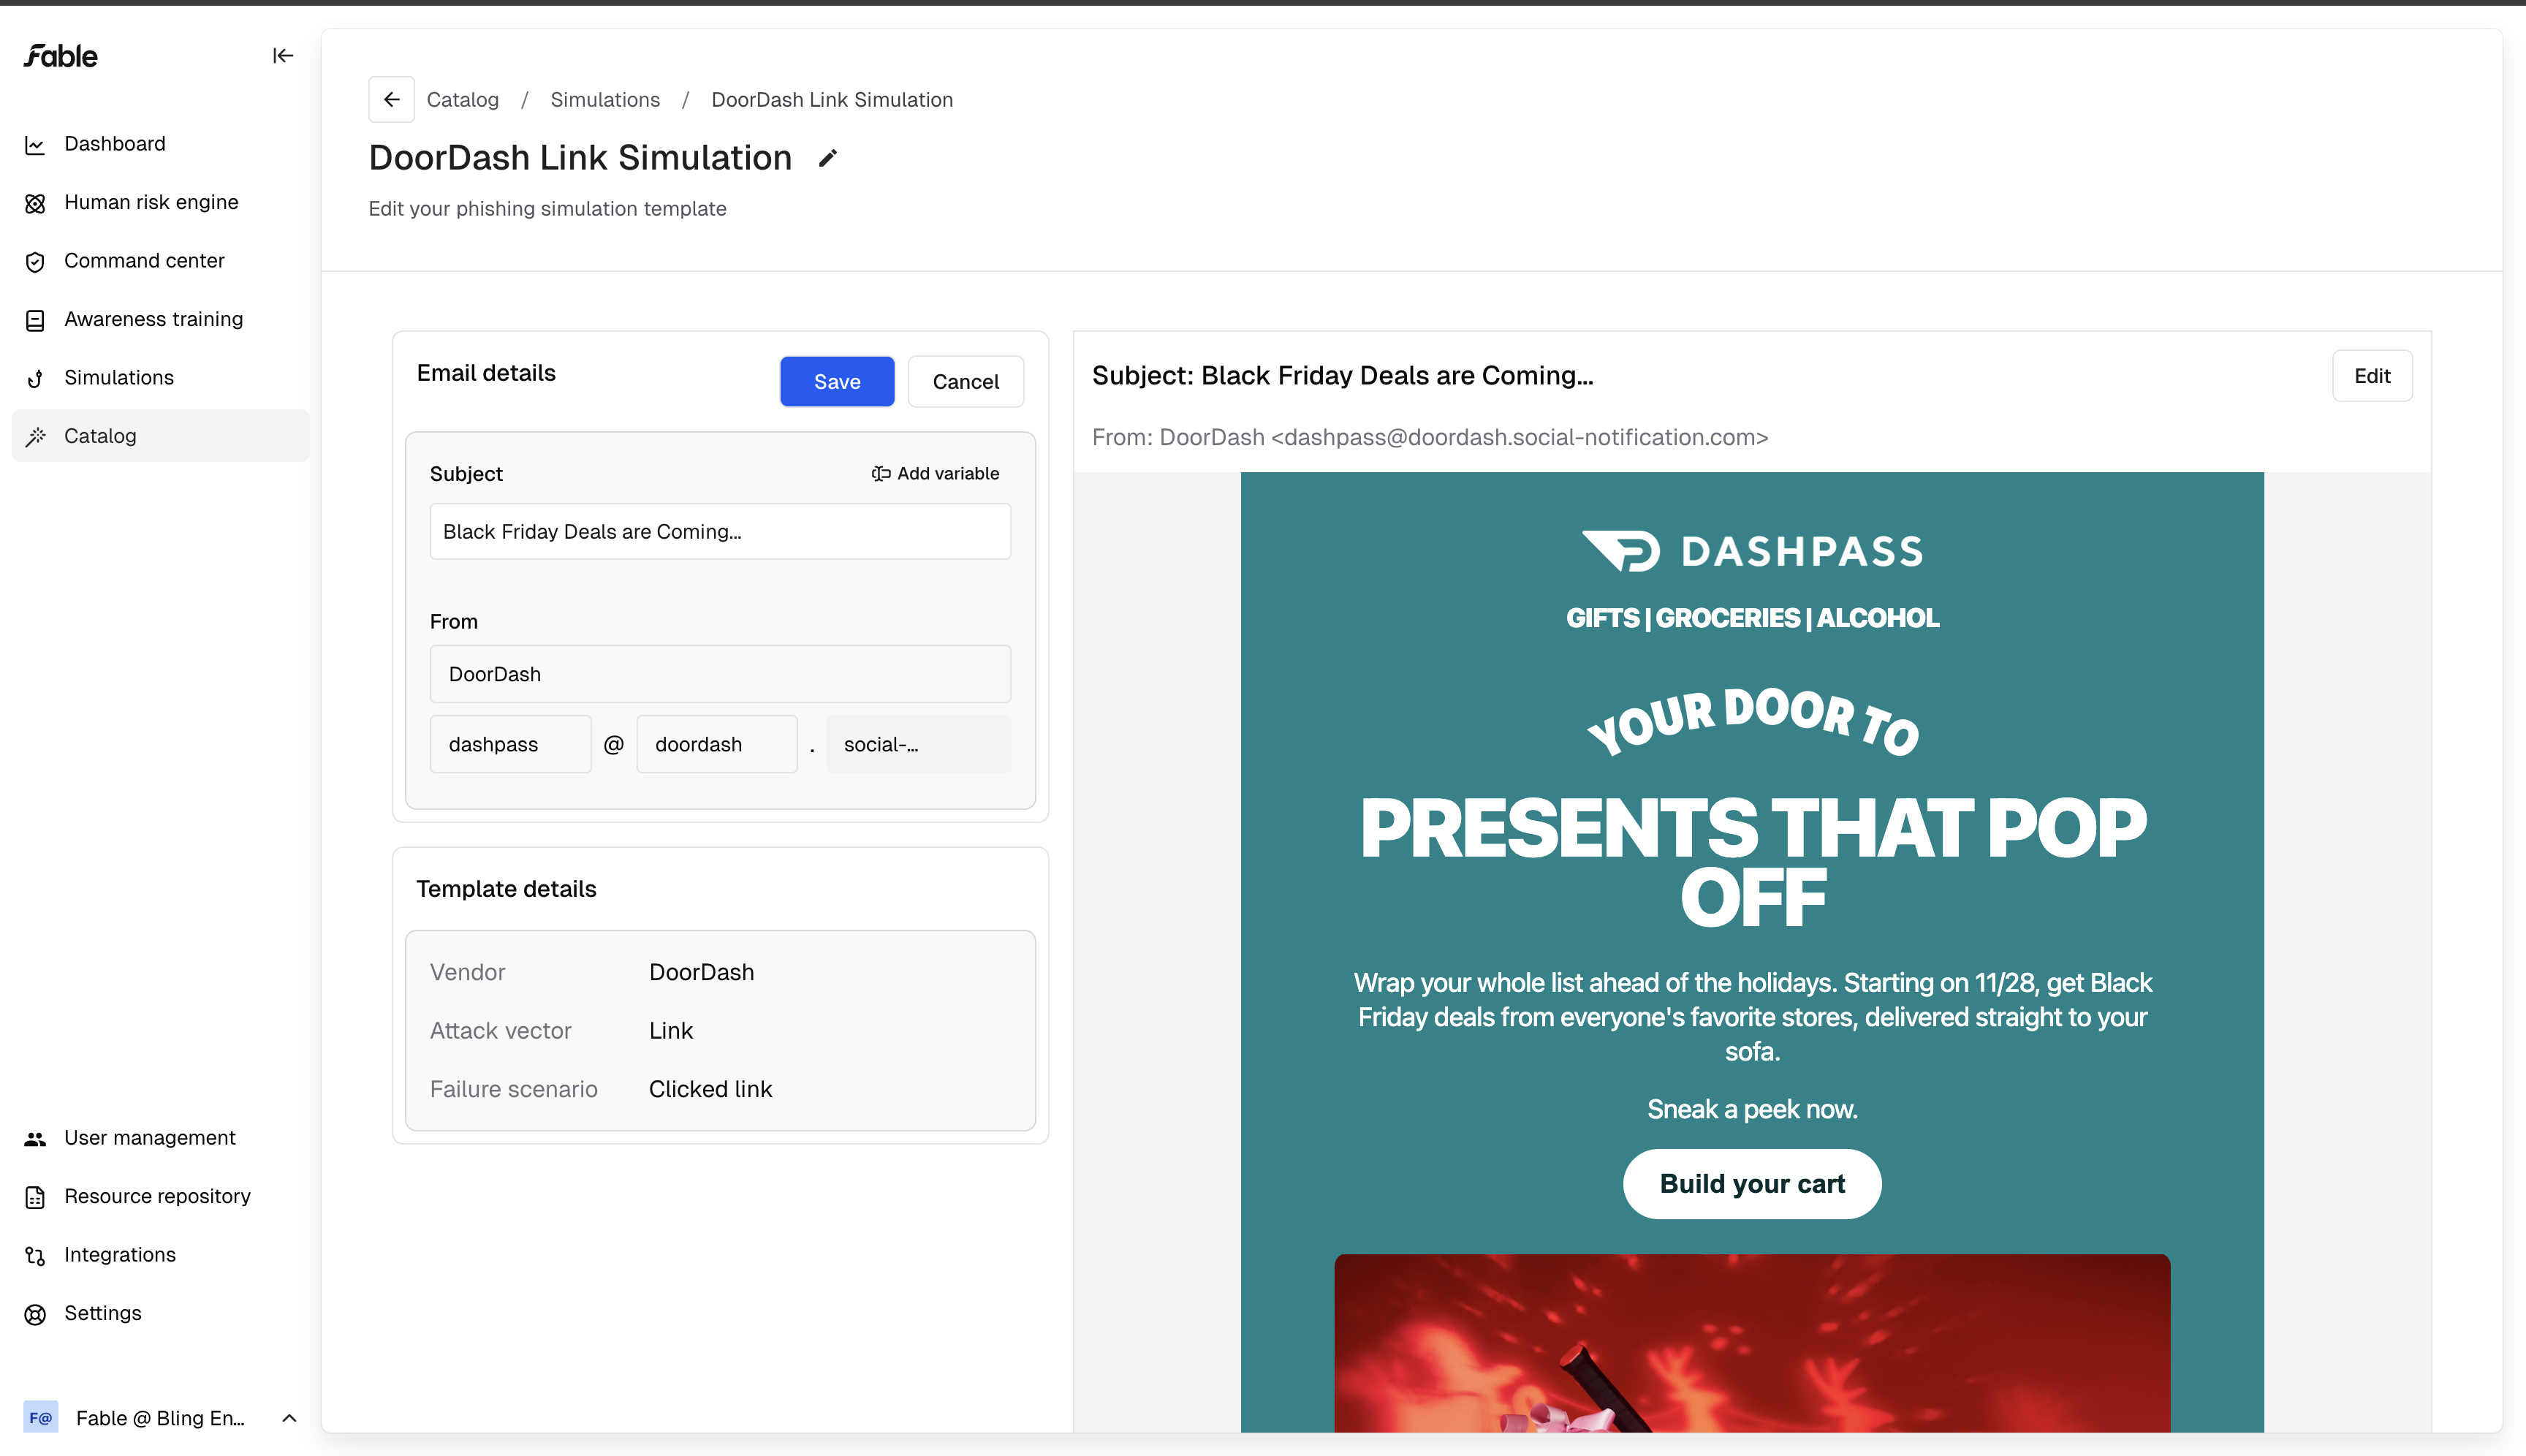Click the social-... domain field
Viewport: 2526px width, 1456px height.
(x=918, y=744)
